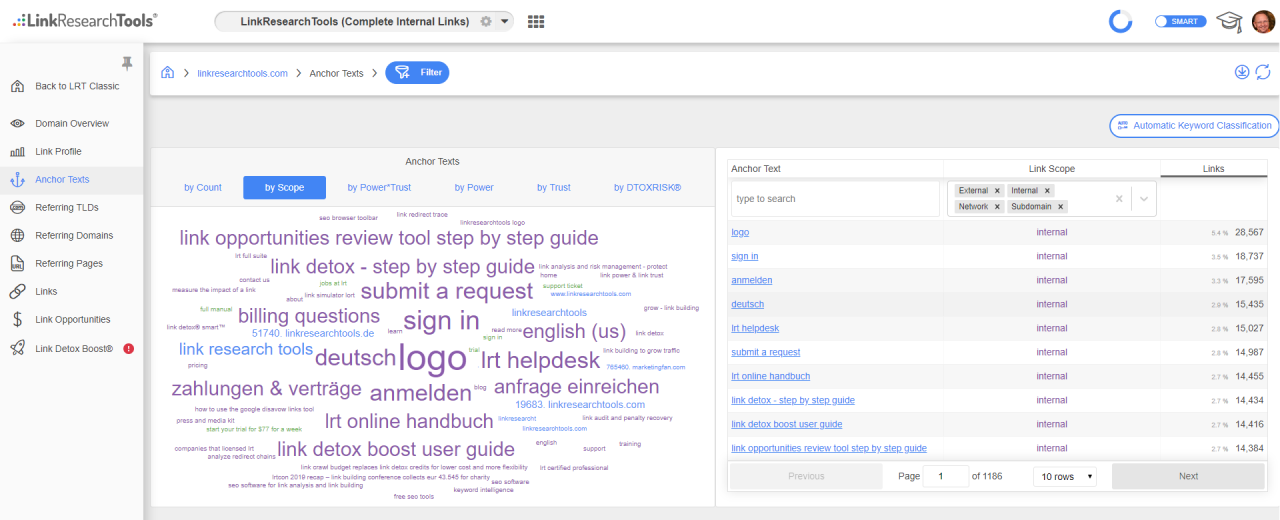Click the Referring Pages icon
Viewport: 1280px width, 520px height.
tap(17, 264)
